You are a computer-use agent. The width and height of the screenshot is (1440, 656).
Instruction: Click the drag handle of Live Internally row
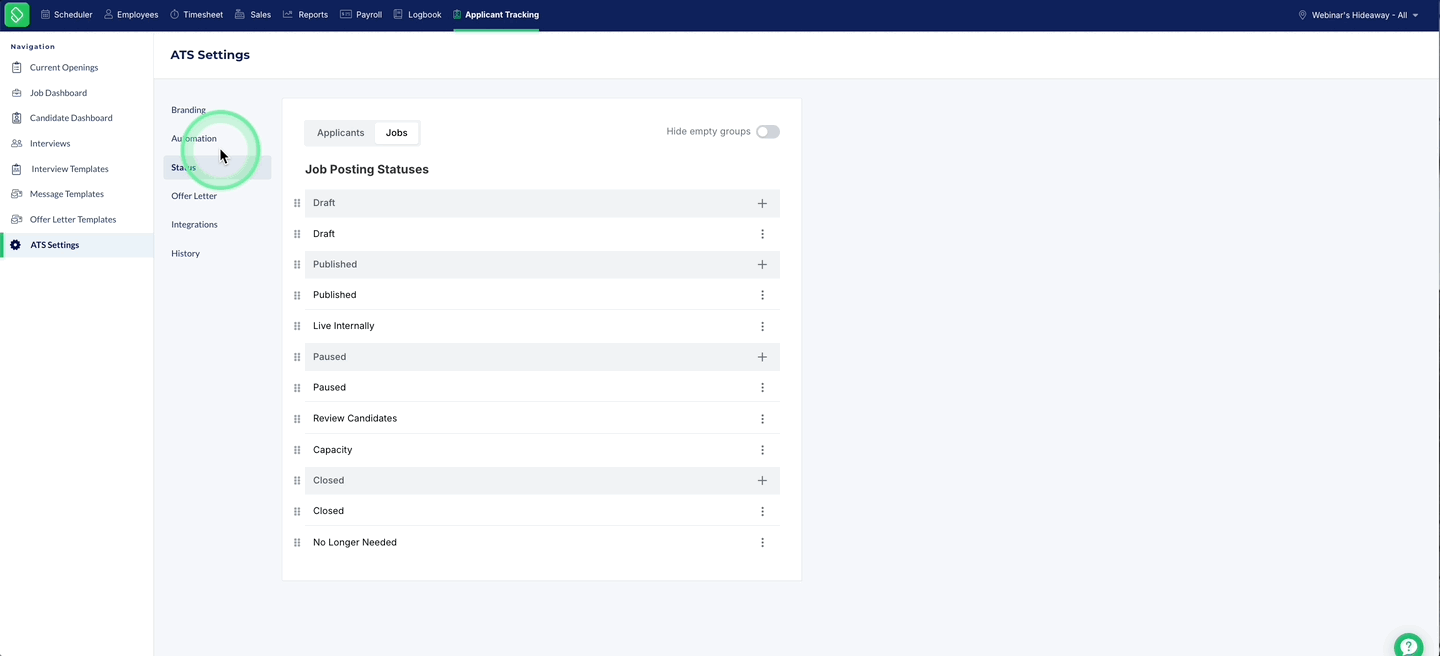pyautogui.click(x=297, y=326)
